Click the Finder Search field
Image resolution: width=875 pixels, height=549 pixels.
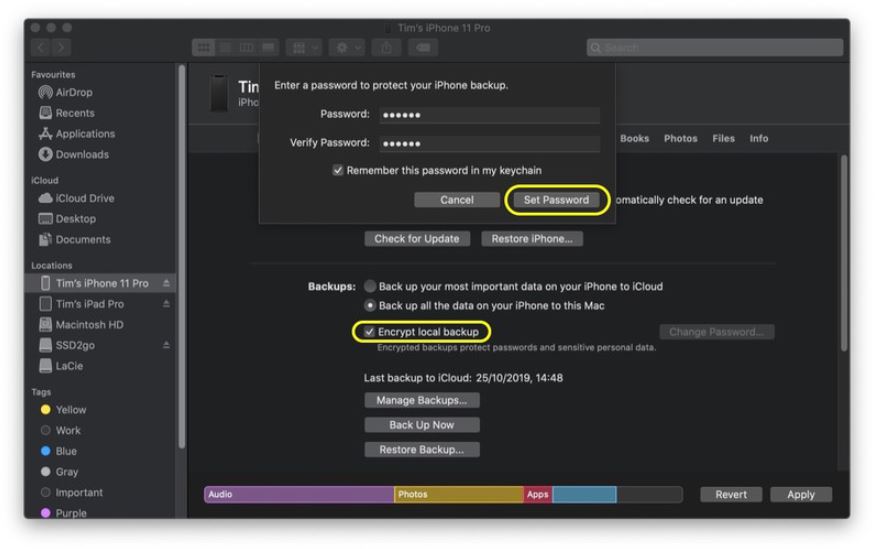click(715, 47)
